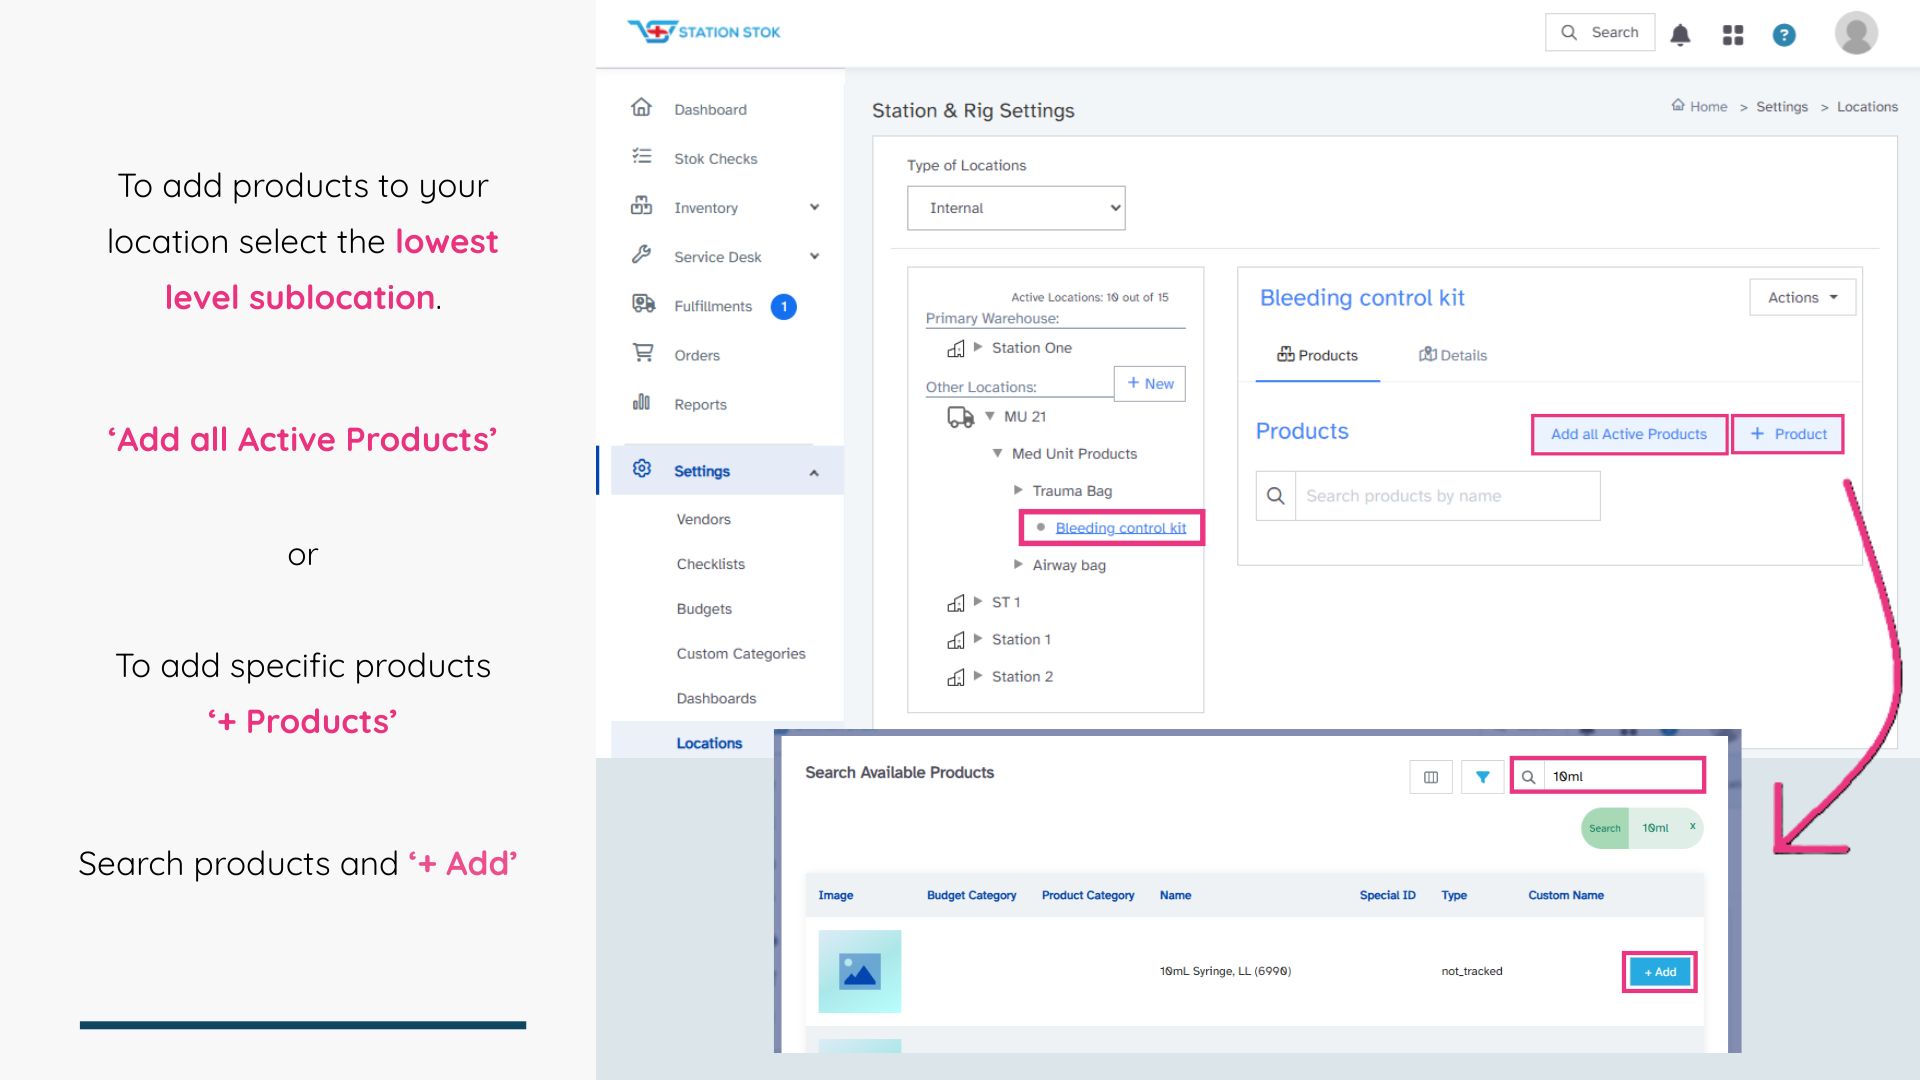Expand the Station 2 location
This screenshot has width=1920, height=1080.
tap(978, 676)
